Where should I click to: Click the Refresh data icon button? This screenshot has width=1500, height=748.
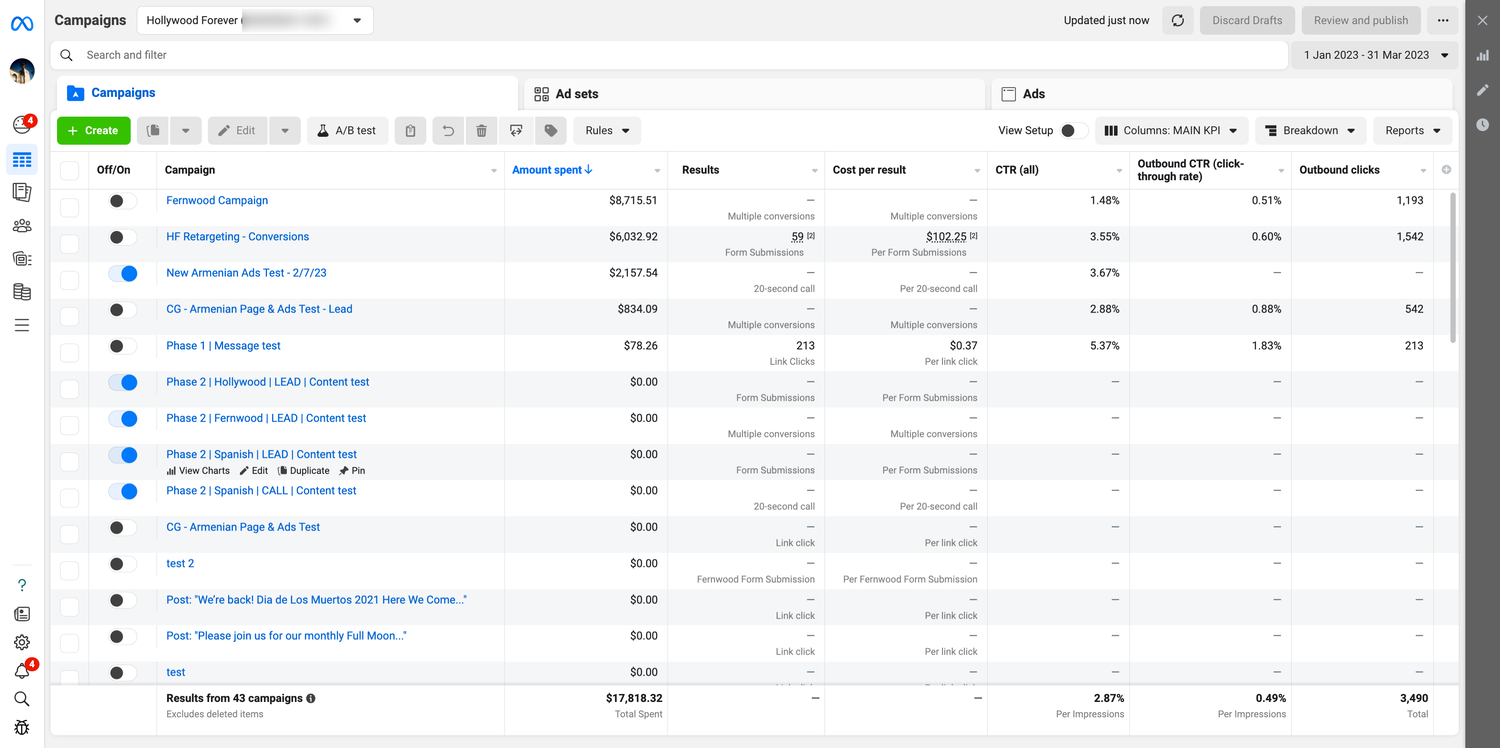(1178, 20)
